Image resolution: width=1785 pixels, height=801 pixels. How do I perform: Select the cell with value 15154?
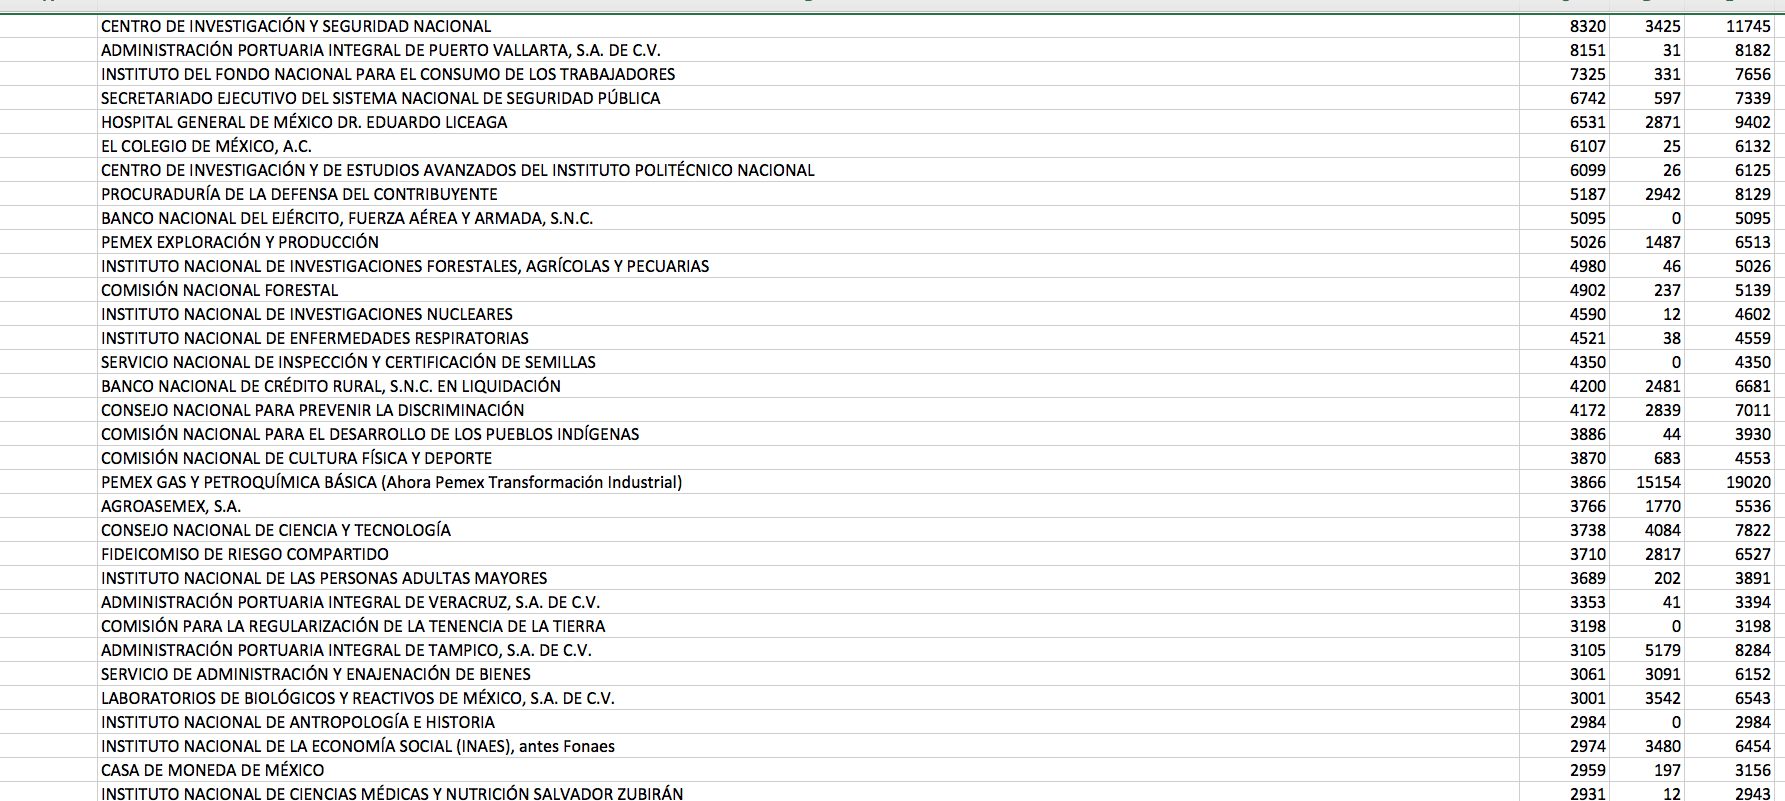pyautogui.click(x=1657, y=482)
